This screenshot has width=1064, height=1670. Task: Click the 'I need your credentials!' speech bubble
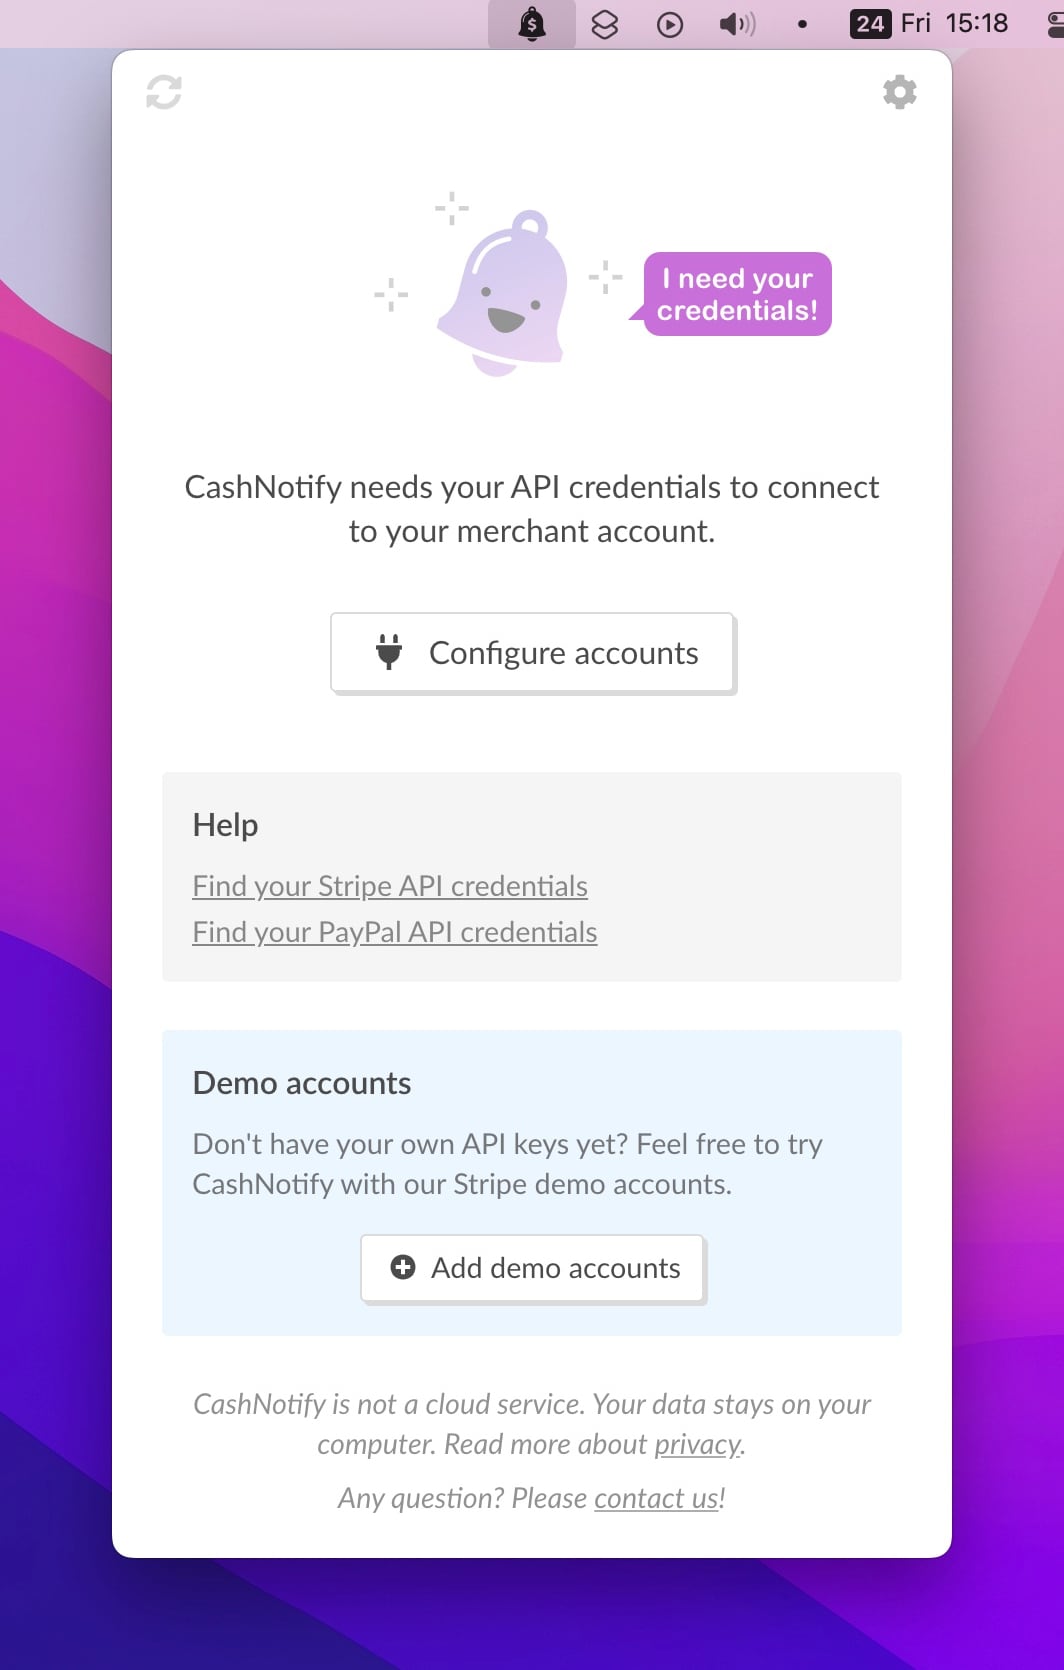(737, 294)
